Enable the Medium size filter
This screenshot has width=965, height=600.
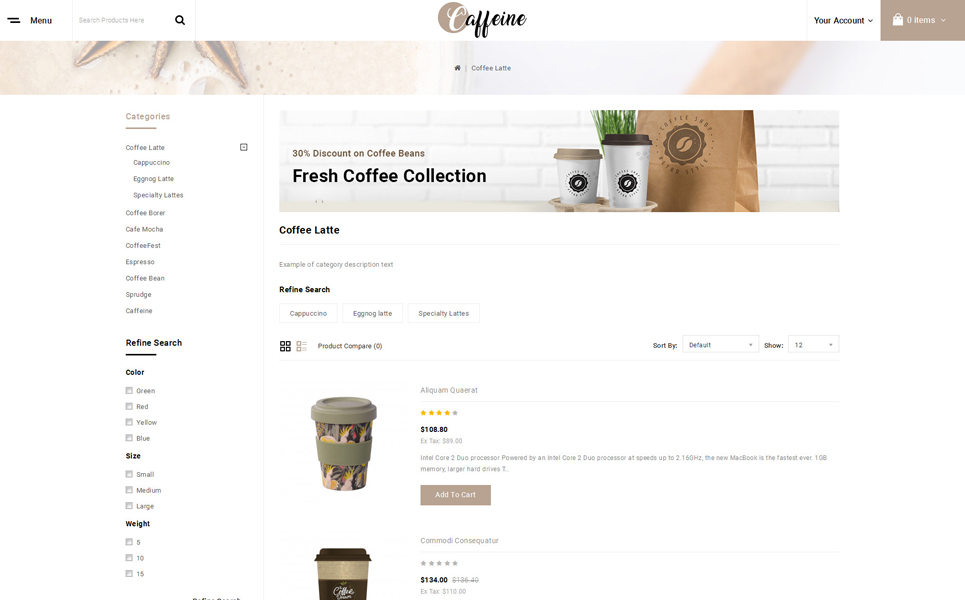(x=129, y=490)
